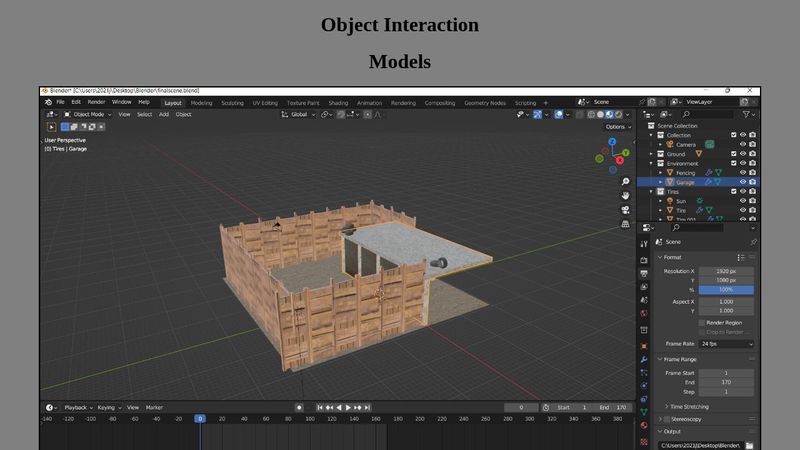Open the Particles properties tab icon
The width and height of the screenshot is (800, 450).
644,373
